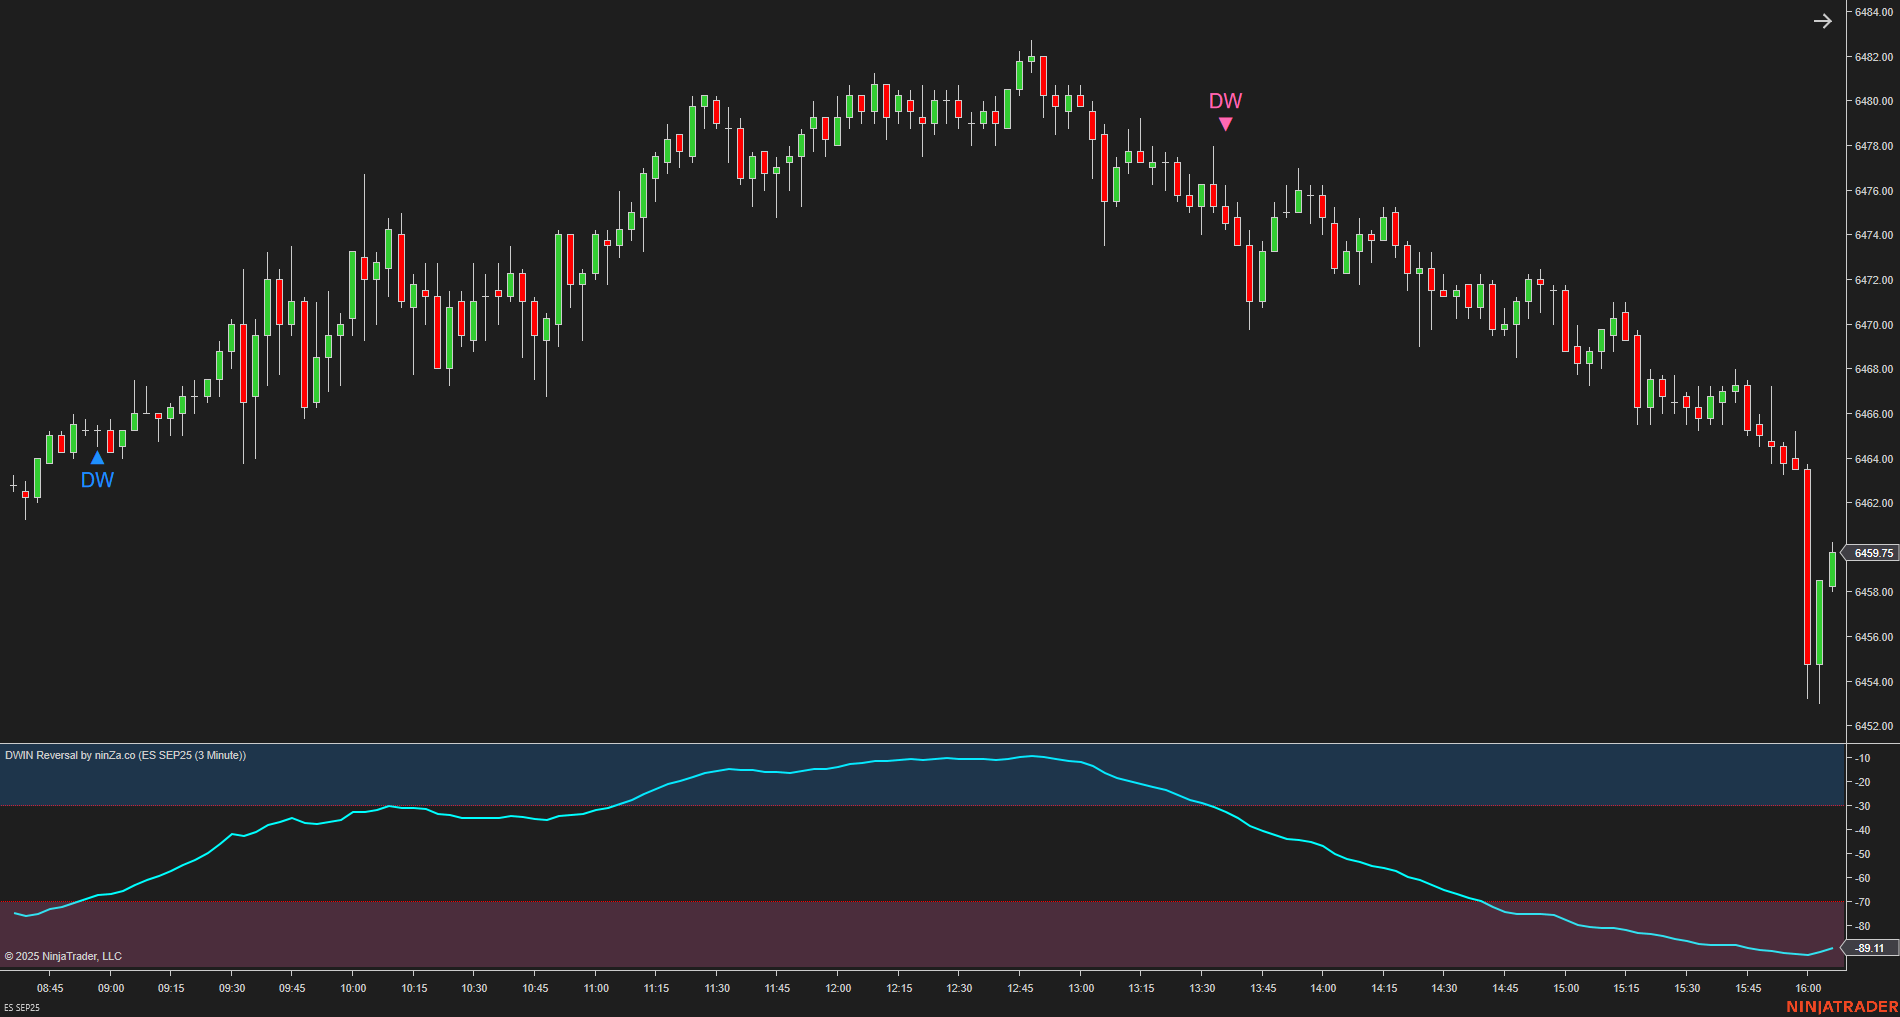The image size is (1900, 1017).
Task: Expand the price axis scale options
Action: [1870, 400]
